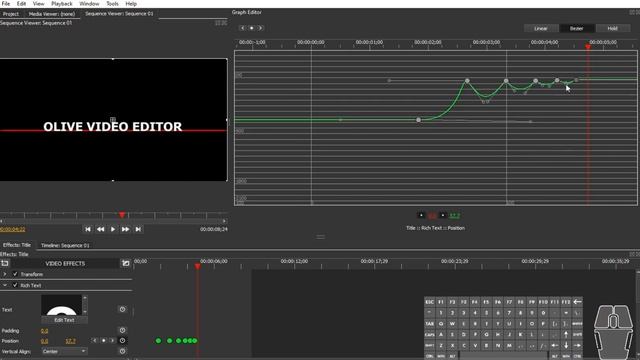This screenshot has height=360, width=640.
Task: Set keyframe interpolation to Linear
Action: (541, 28)
